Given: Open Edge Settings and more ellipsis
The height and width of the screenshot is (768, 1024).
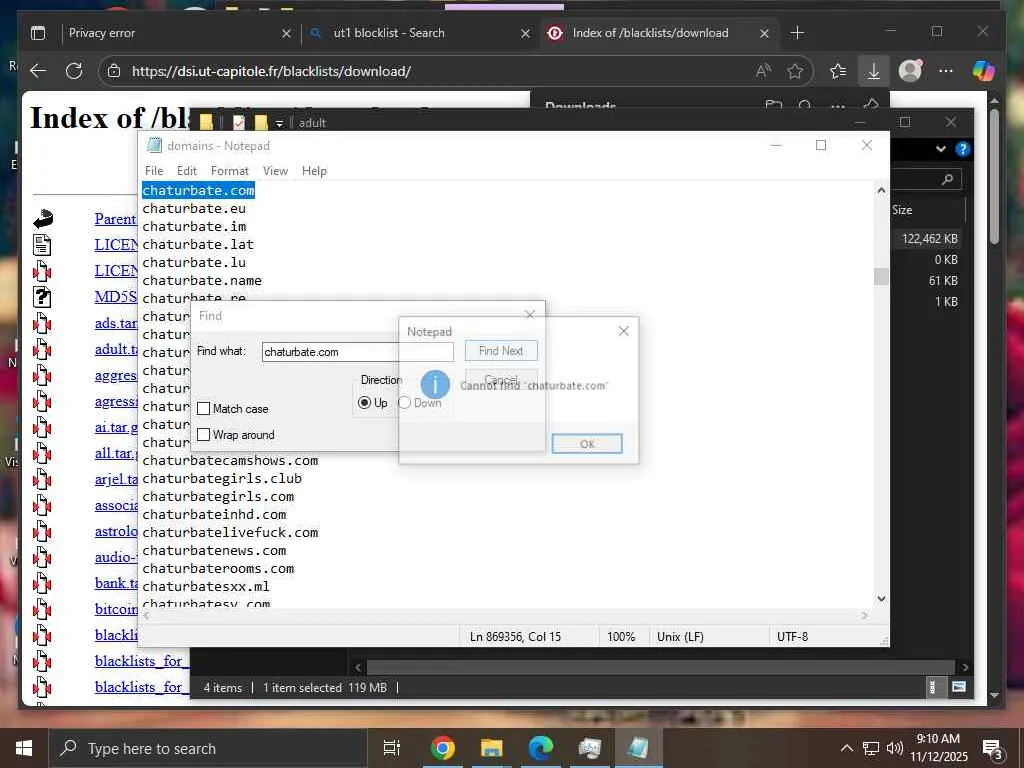Looking at the screenshot, I should [946, 71].
